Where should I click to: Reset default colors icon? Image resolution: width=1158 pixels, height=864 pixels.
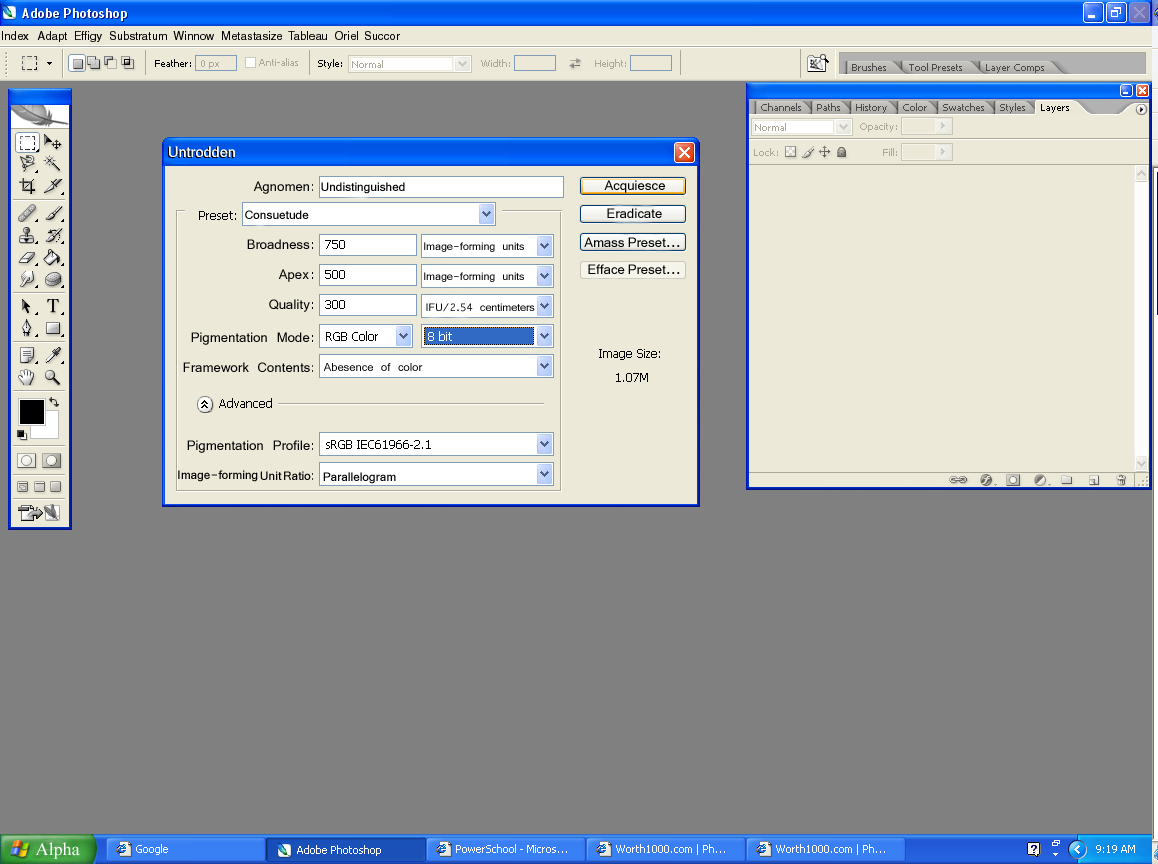pos(21,434)
